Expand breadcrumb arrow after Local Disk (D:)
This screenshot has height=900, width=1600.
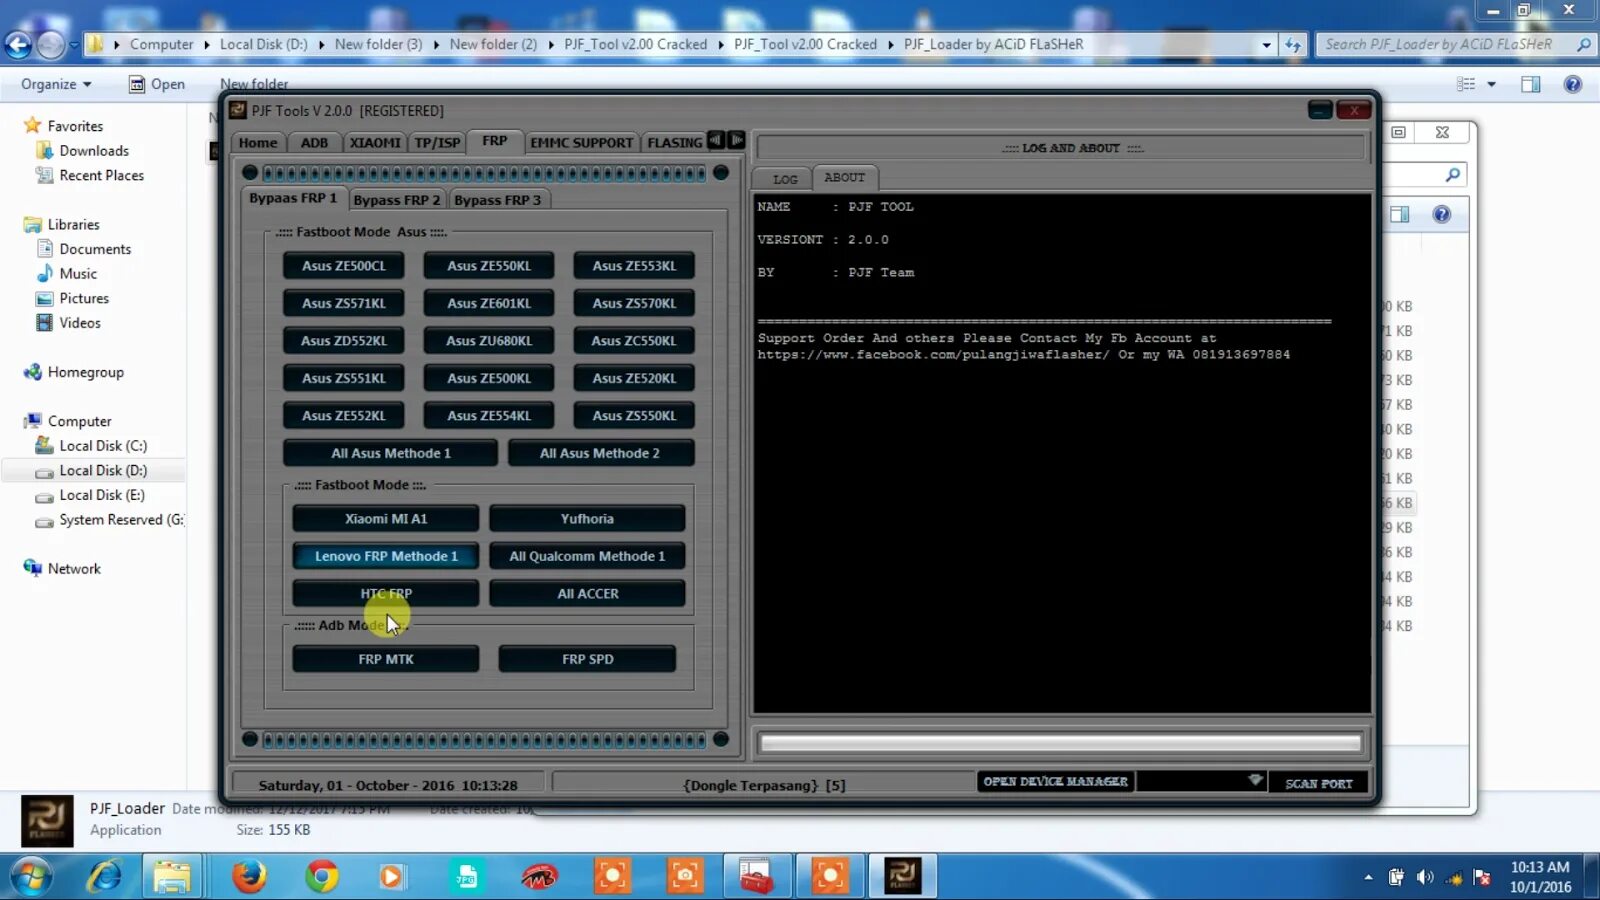coord(321,45)
